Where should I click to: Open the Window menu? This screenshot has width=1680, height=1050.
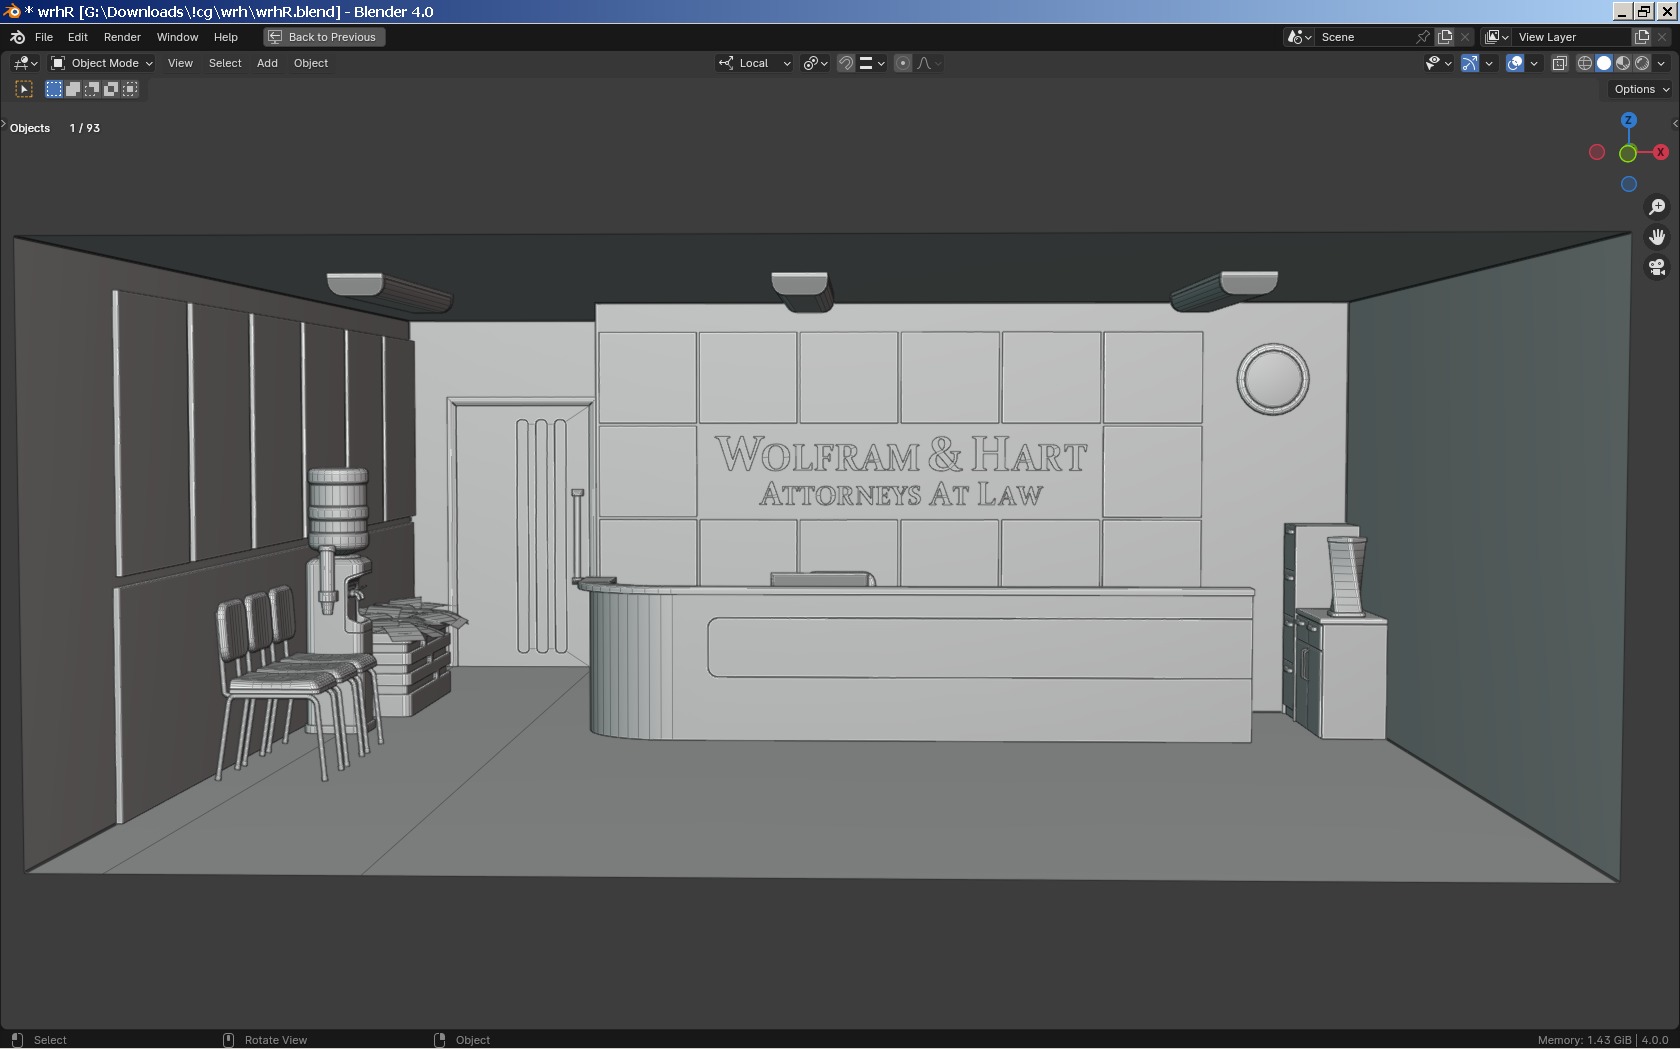(177, 37)
